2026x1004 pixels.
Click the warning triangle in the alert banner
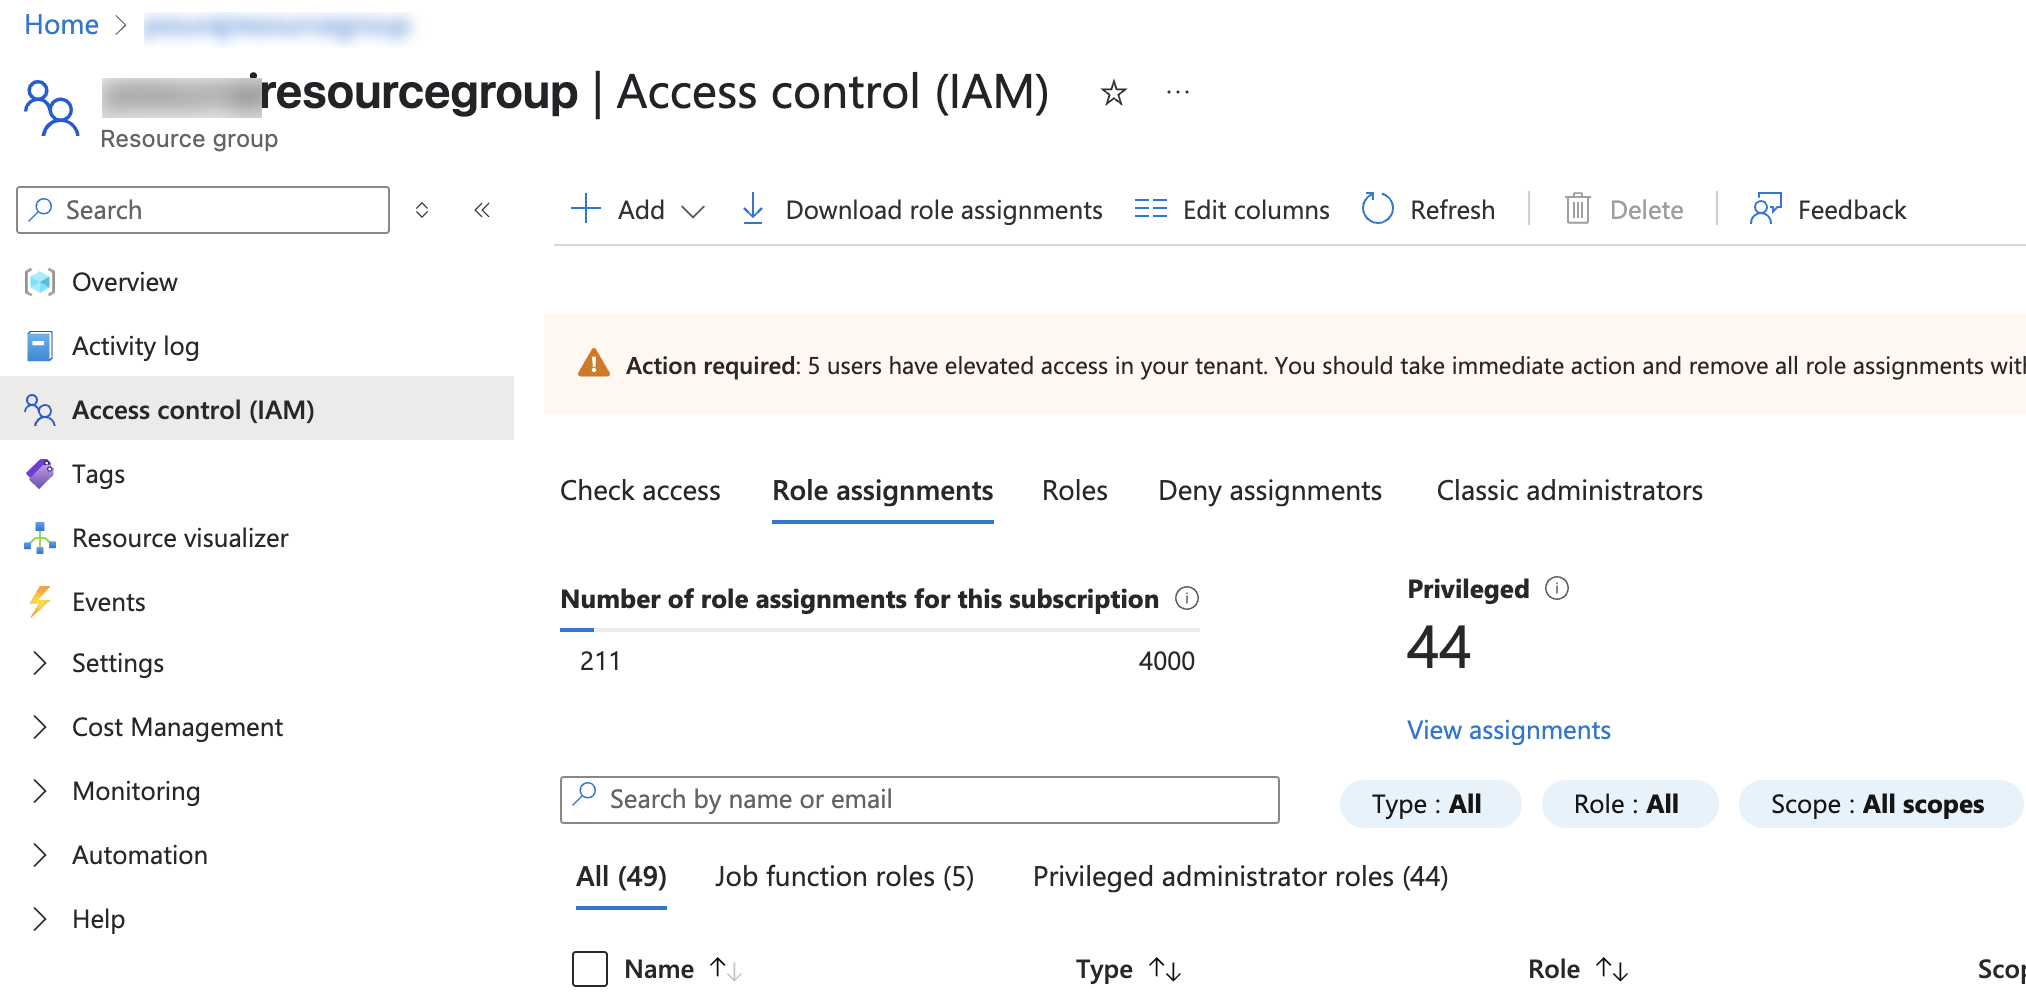594,363
